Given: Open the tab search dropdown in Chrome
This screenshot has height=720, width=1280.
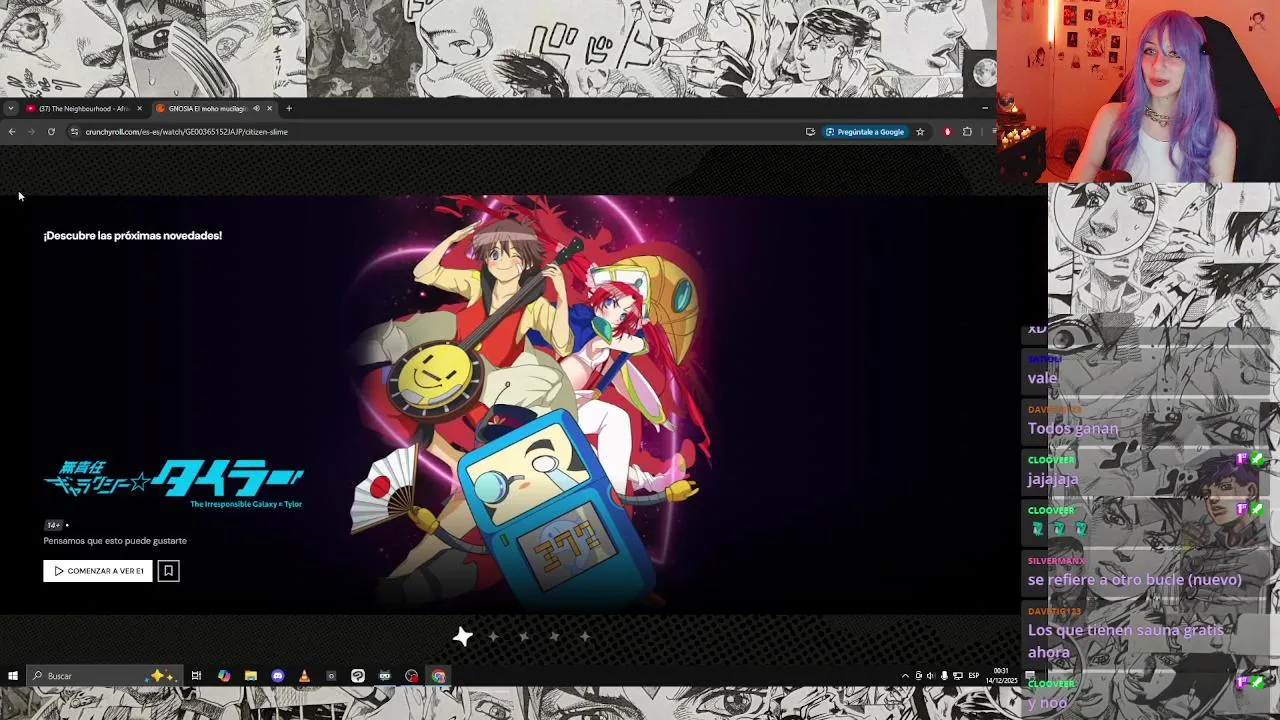Looking at the screenshot, I should pyautogui.click(x=10, y=108).
